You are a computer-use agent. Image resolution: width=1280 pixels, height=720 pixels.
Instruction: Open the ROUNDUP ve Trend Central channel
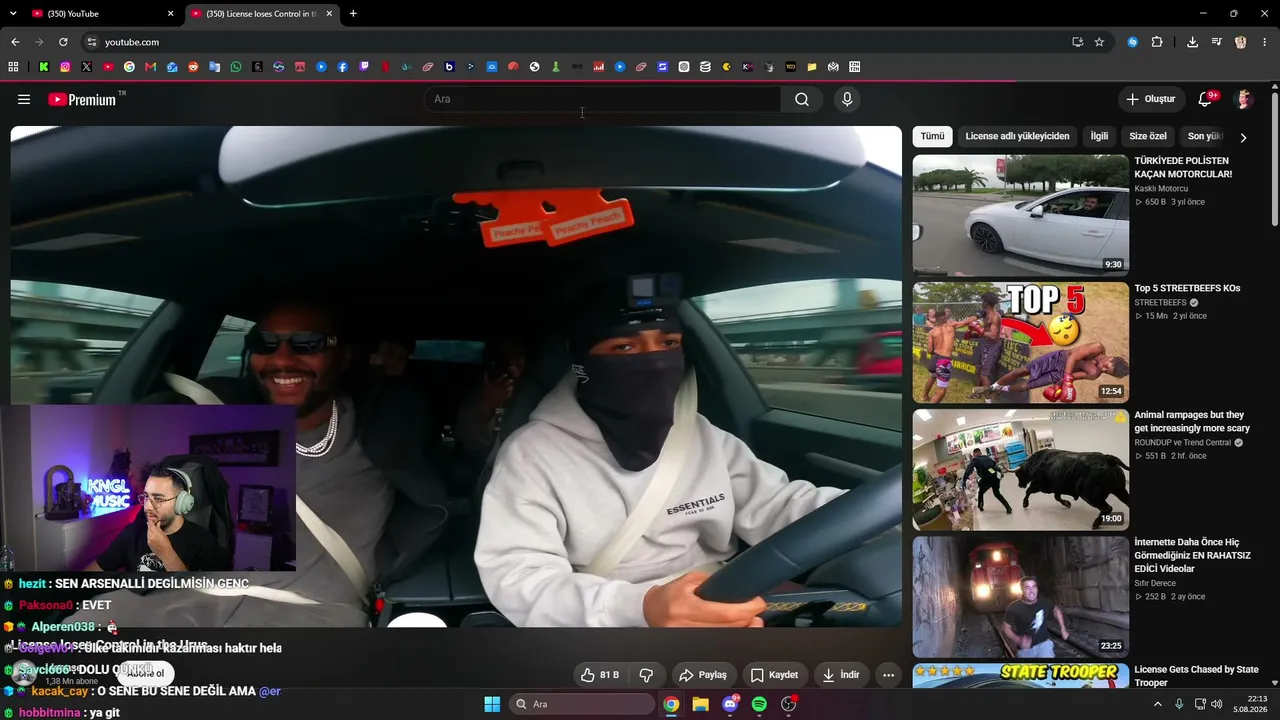point(1183,442)
